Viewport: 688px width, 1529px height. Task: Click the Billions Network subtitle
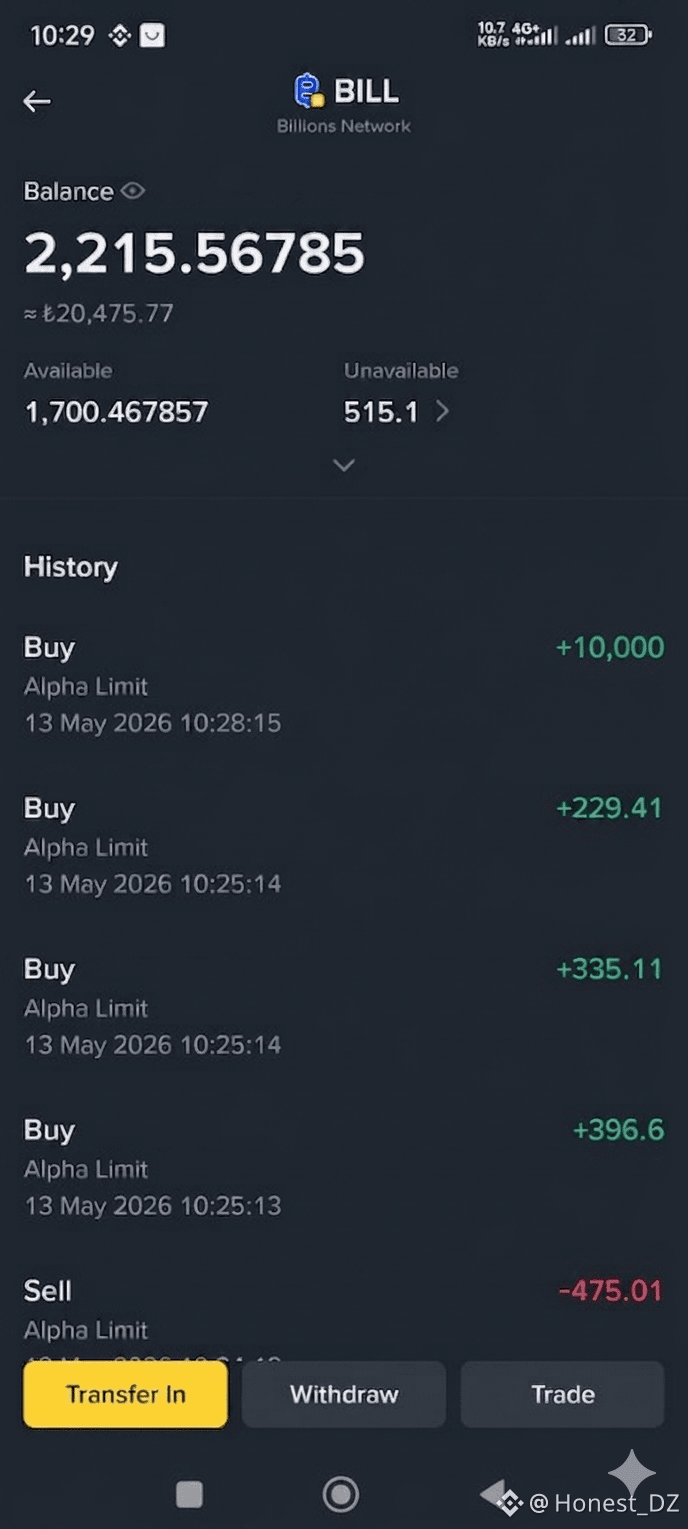344,126
